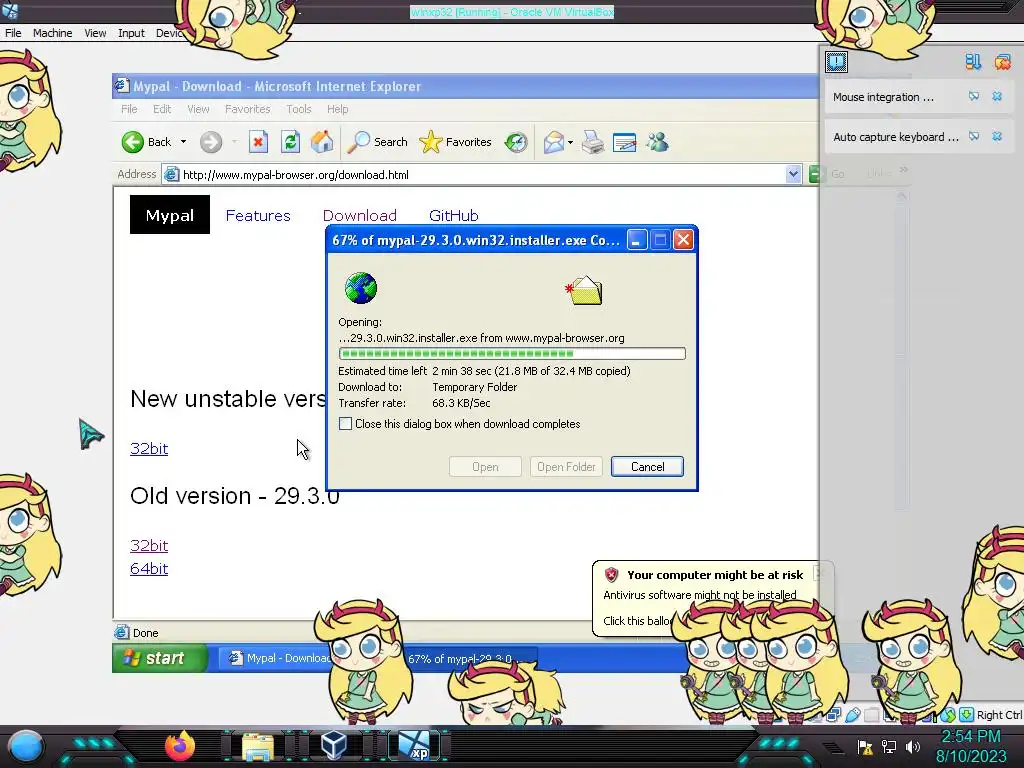The width and height of the screenshot is (1024, 768).
Task: Click the red security shield icon in balloon
Action: point(611,575)
